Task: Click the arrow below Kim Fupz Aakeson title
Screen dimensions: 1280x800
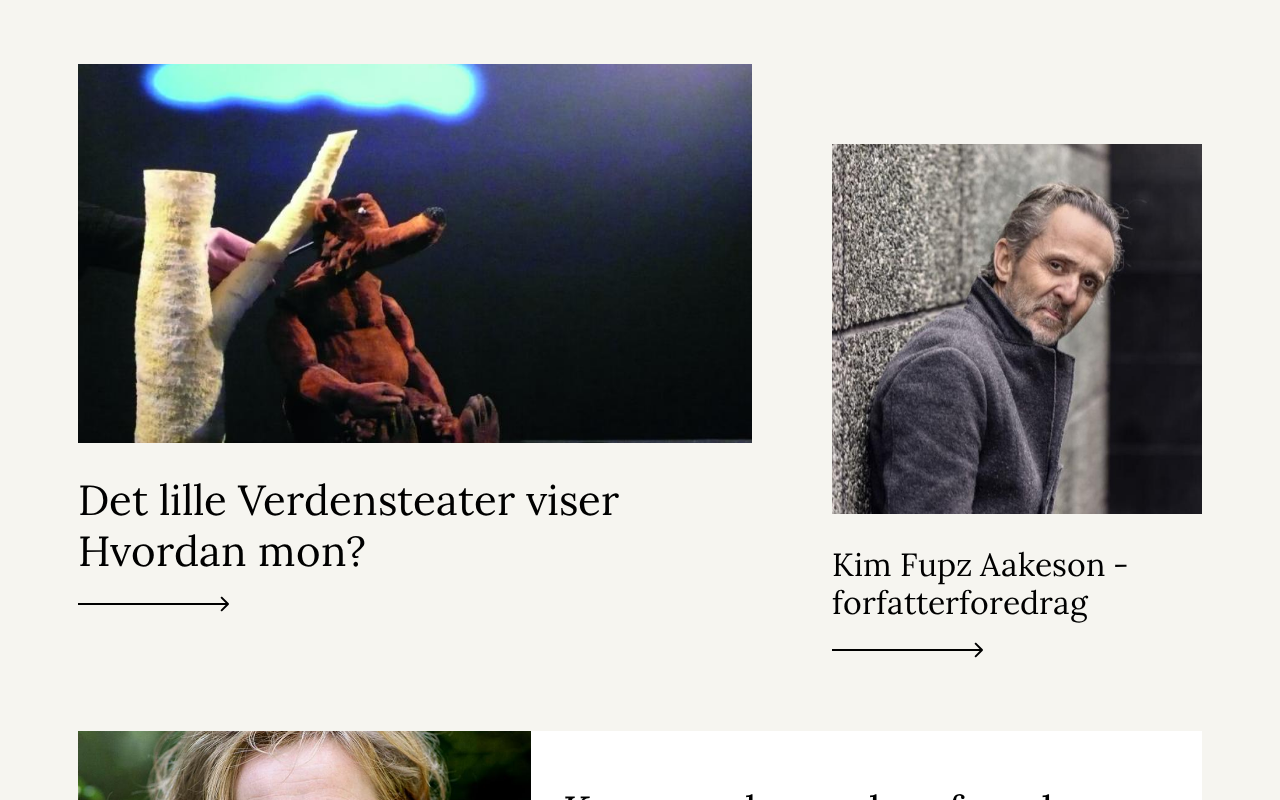Action: pyautogui.click(x=907, y=650)
